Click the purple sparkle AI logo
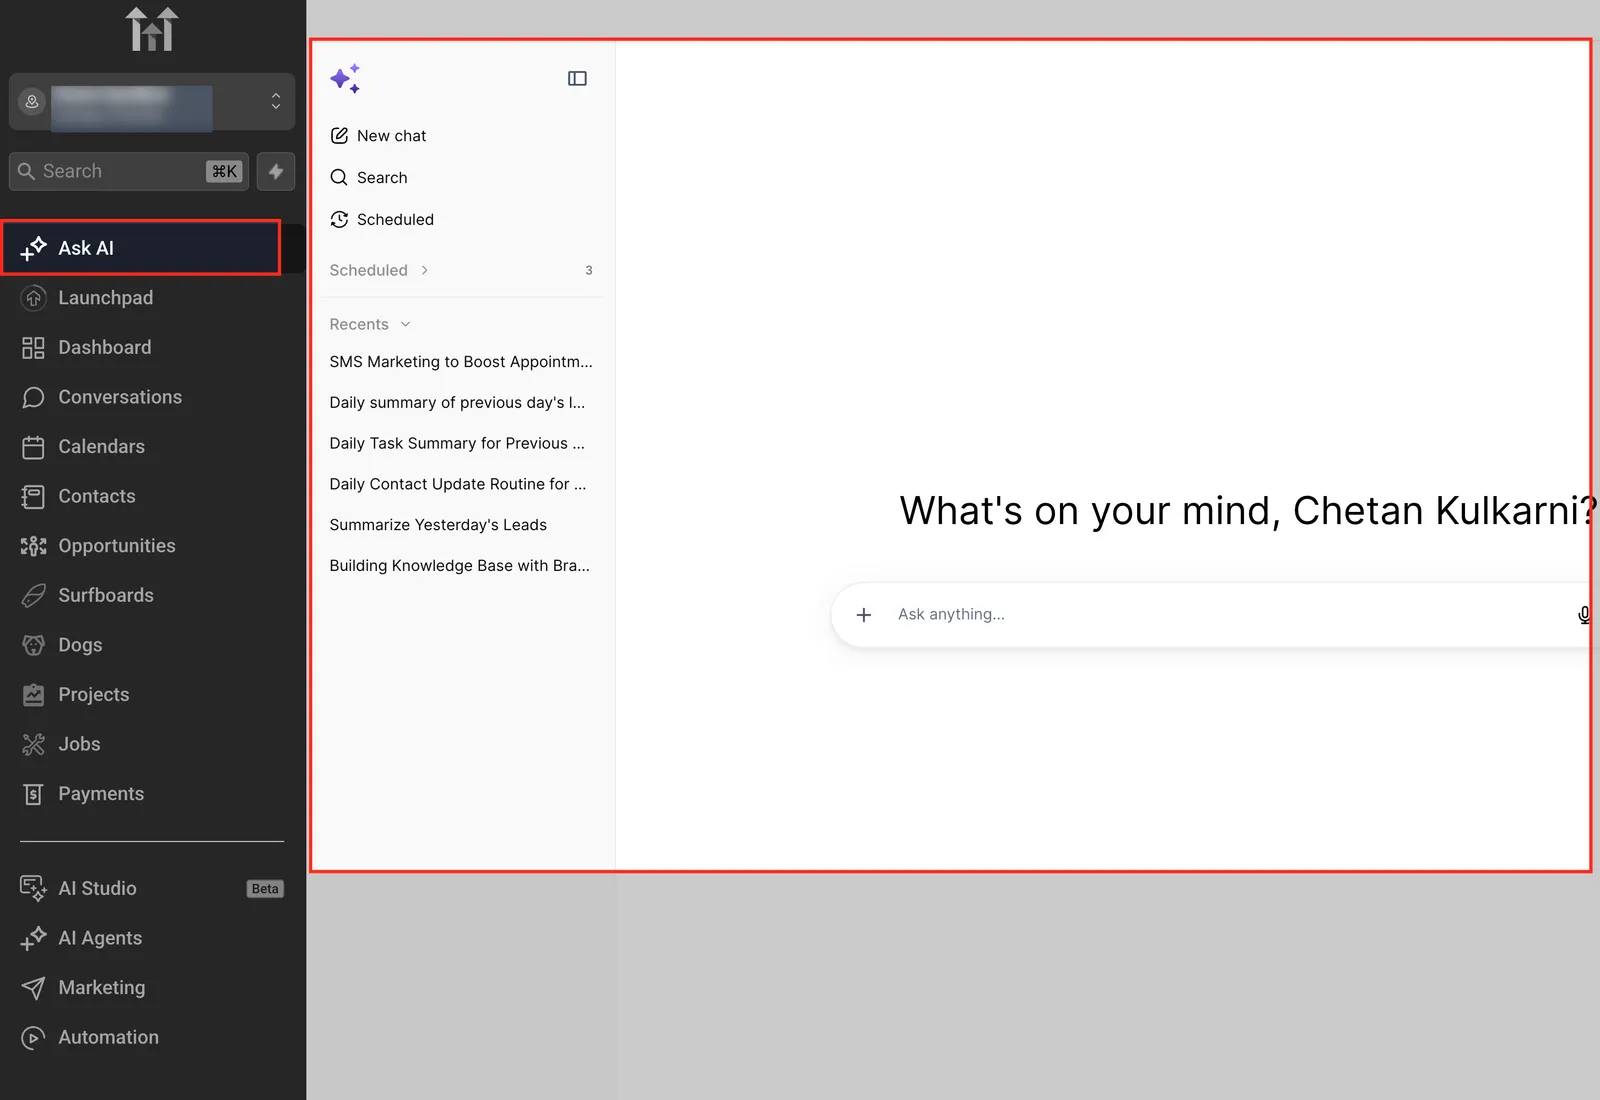 point(346,79)
